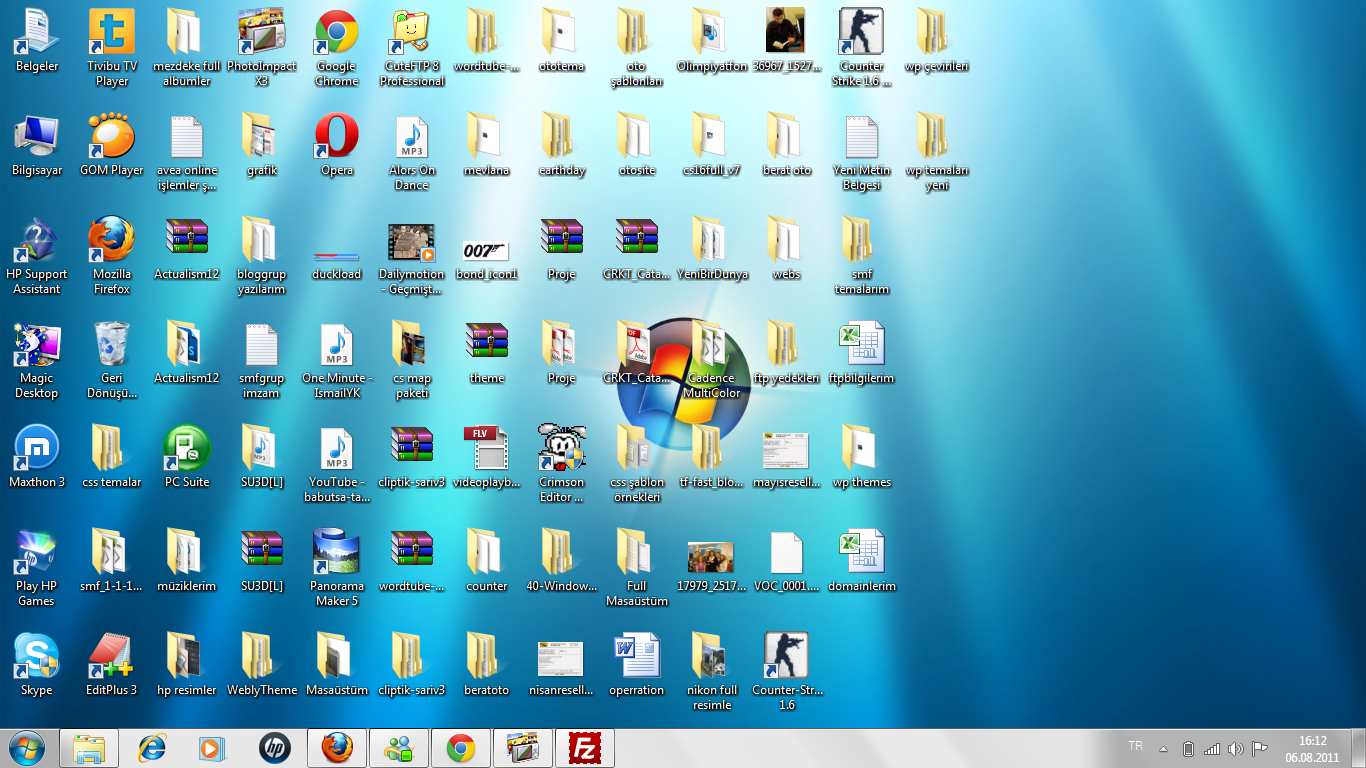Select the nikon full resimle folder
The height and width of the screenshot is (768, 1366).
pos(712,671)
